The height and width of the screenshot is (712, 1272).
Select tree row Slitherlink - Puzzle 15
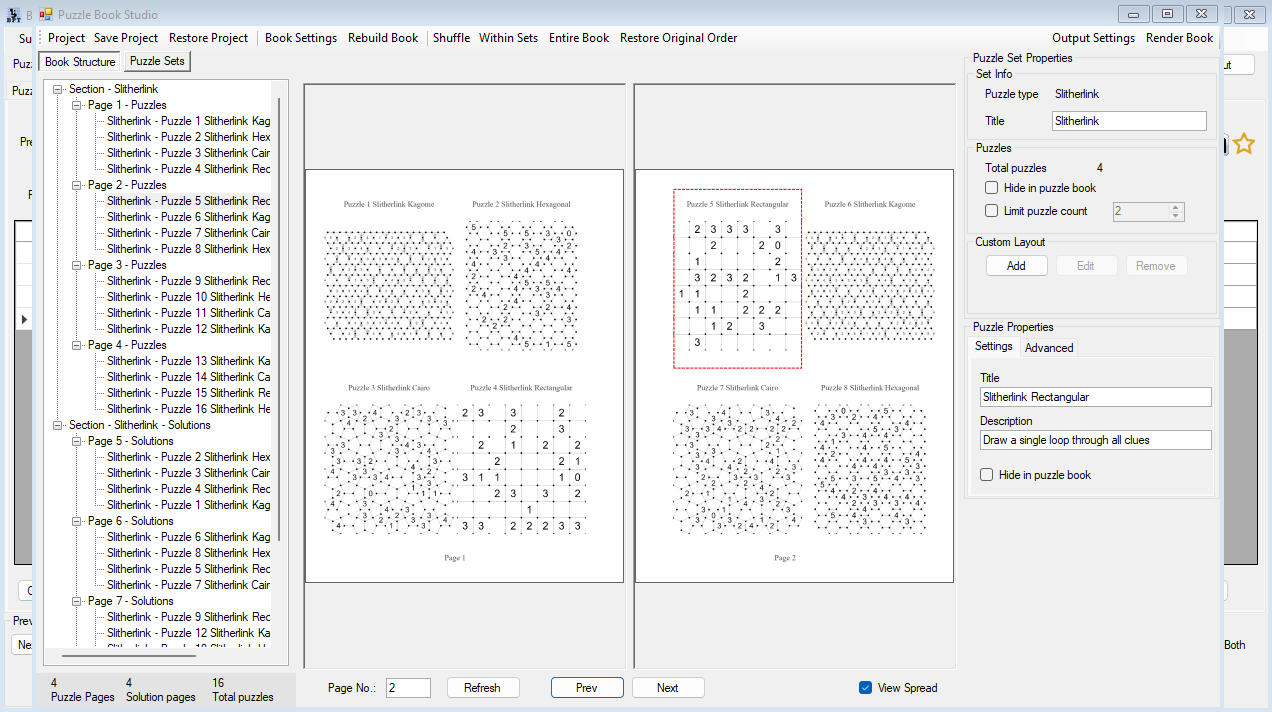188,393
